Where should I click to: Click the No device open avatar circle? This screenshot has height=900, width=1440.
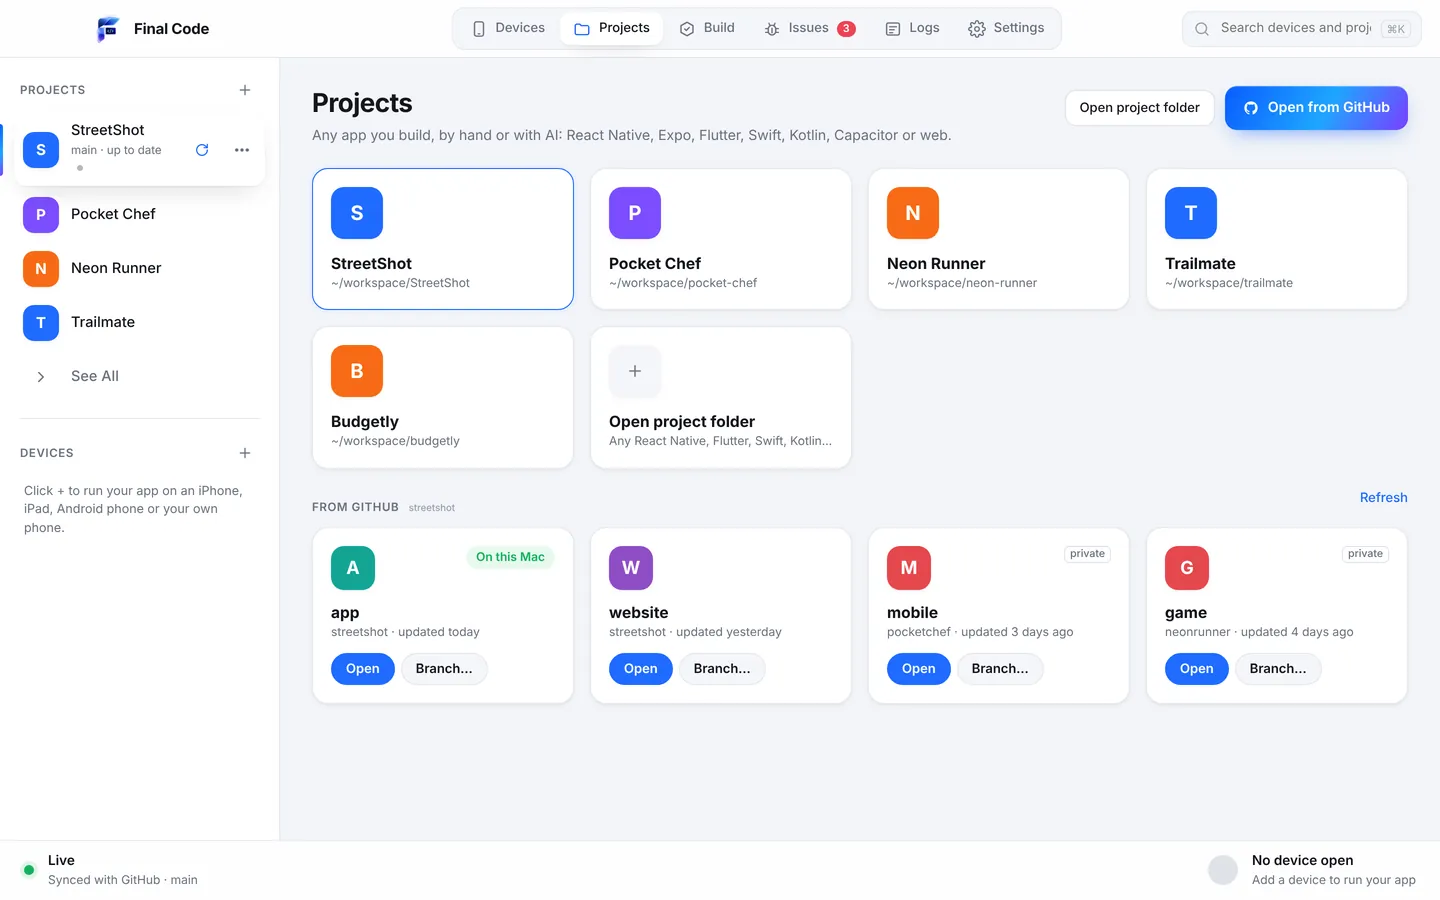(1223, 870)
